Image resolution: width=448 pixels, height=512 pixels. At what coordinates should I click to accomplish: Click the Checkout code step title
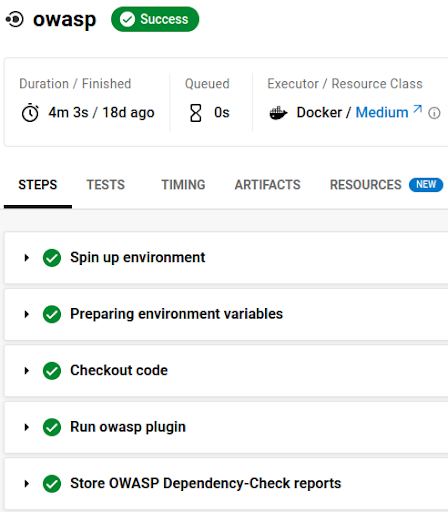[119, 370]
